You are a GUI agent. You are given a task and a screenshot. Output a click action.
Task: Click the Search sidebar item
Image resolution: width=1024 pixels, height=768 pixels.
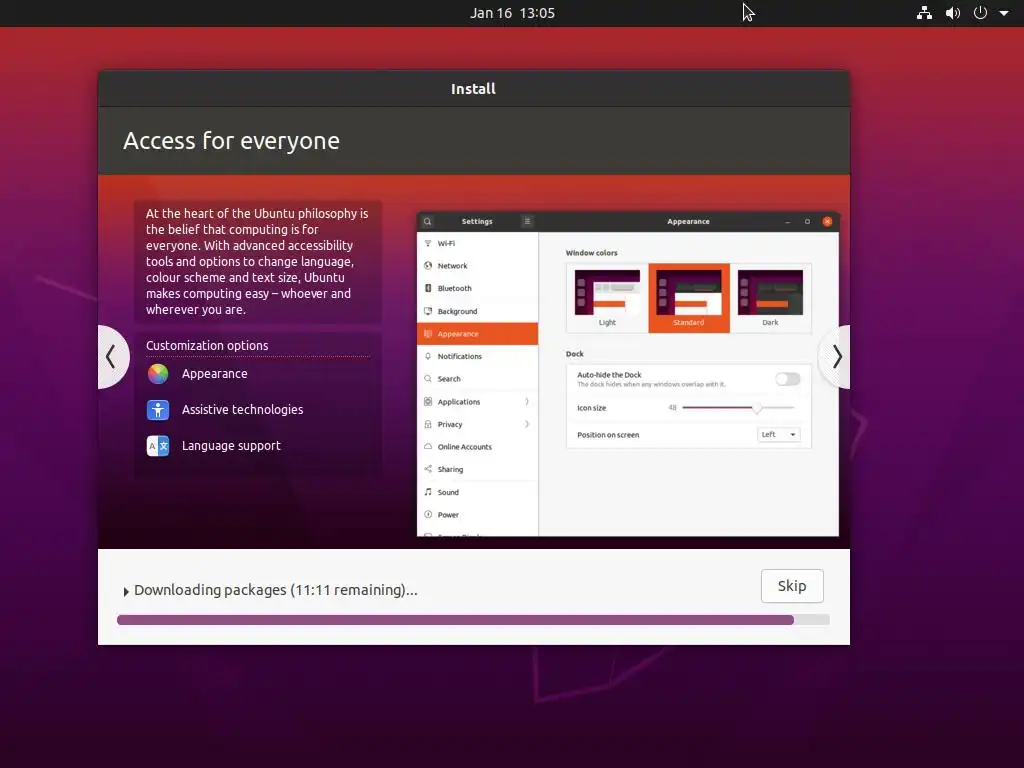click(477, 379)
